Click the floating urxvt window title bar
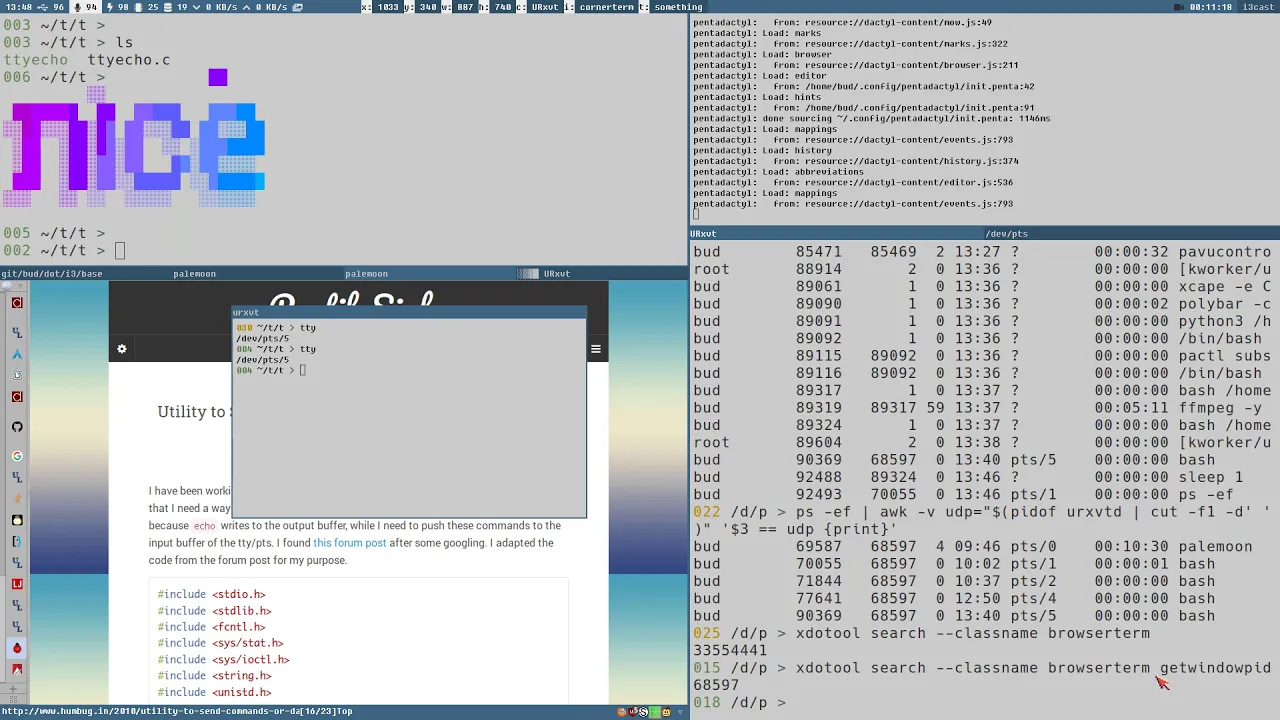1280x720 pixels. pyautogui.click(x=409, y=312)
